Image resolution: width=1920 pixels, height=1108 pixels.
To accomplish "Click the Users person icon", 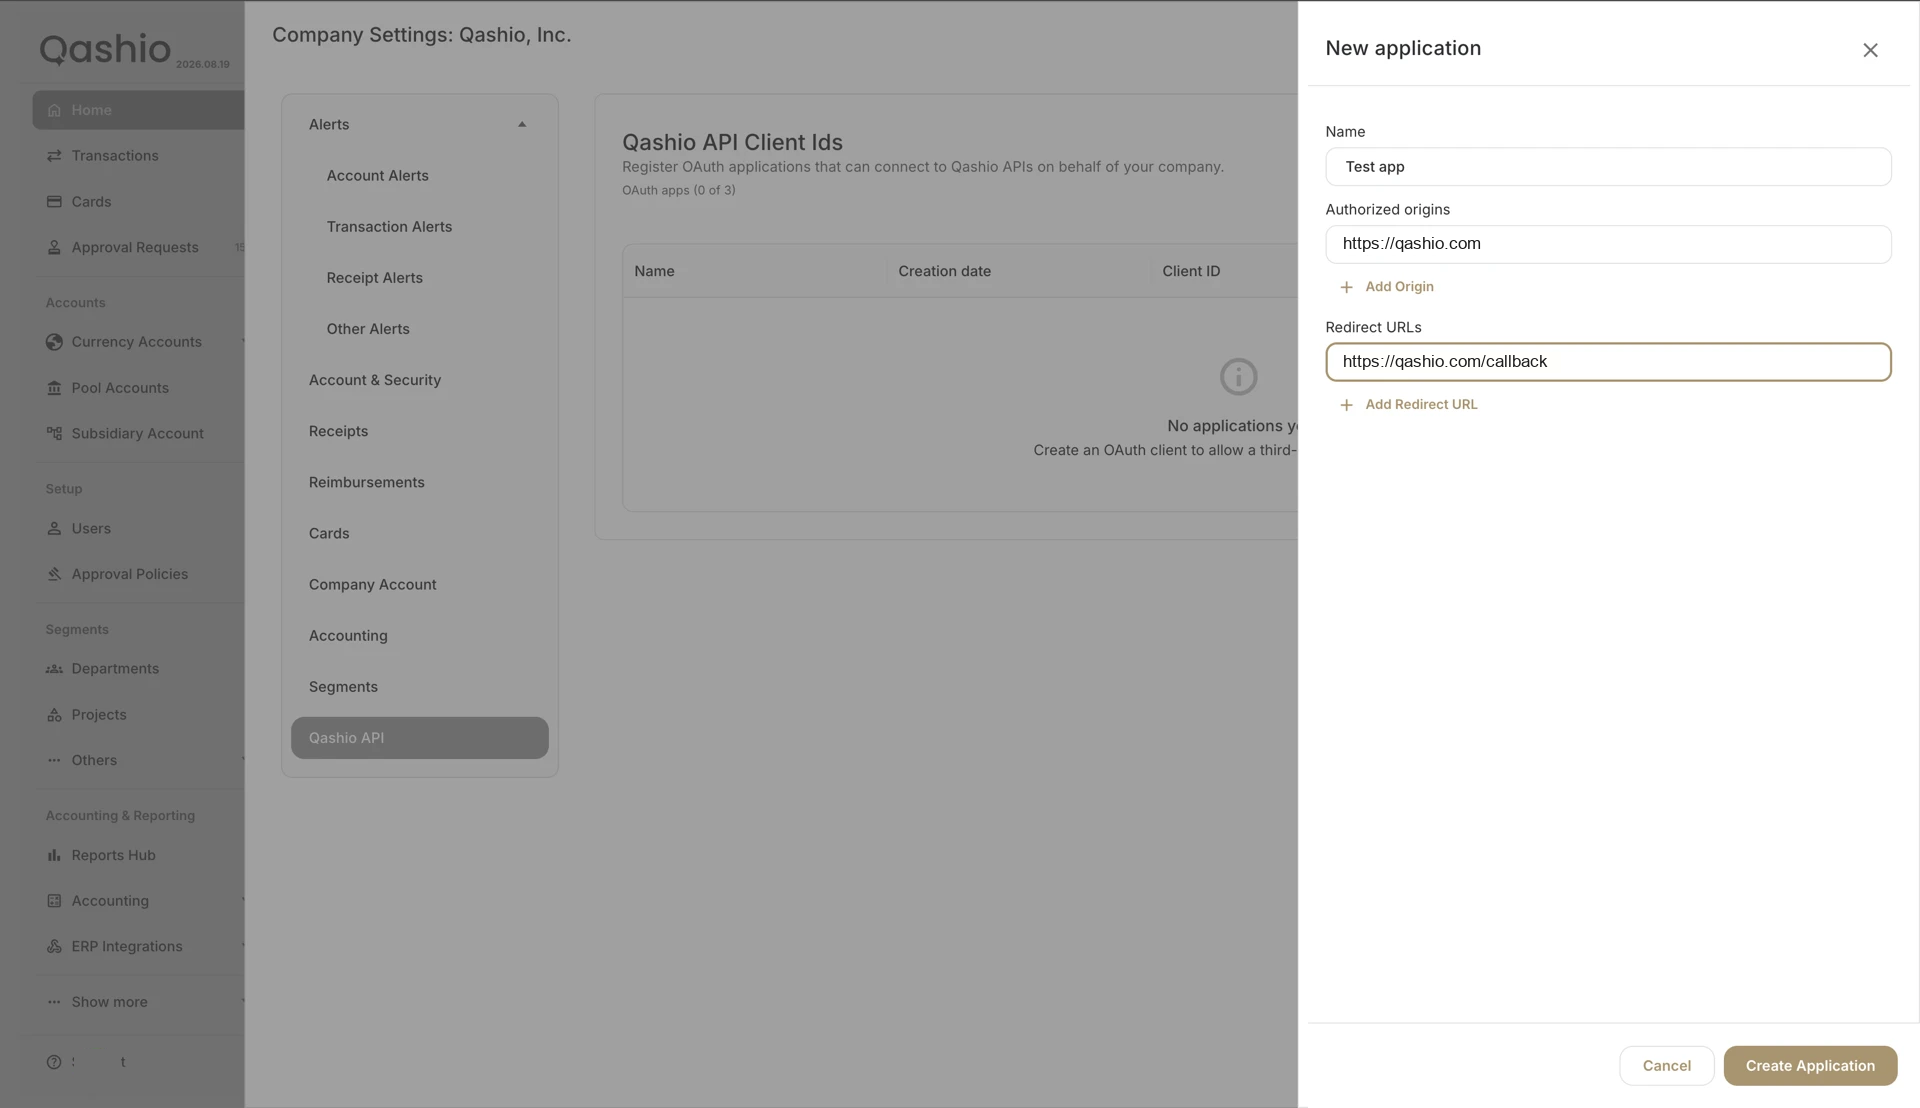I will click(54, 528).
